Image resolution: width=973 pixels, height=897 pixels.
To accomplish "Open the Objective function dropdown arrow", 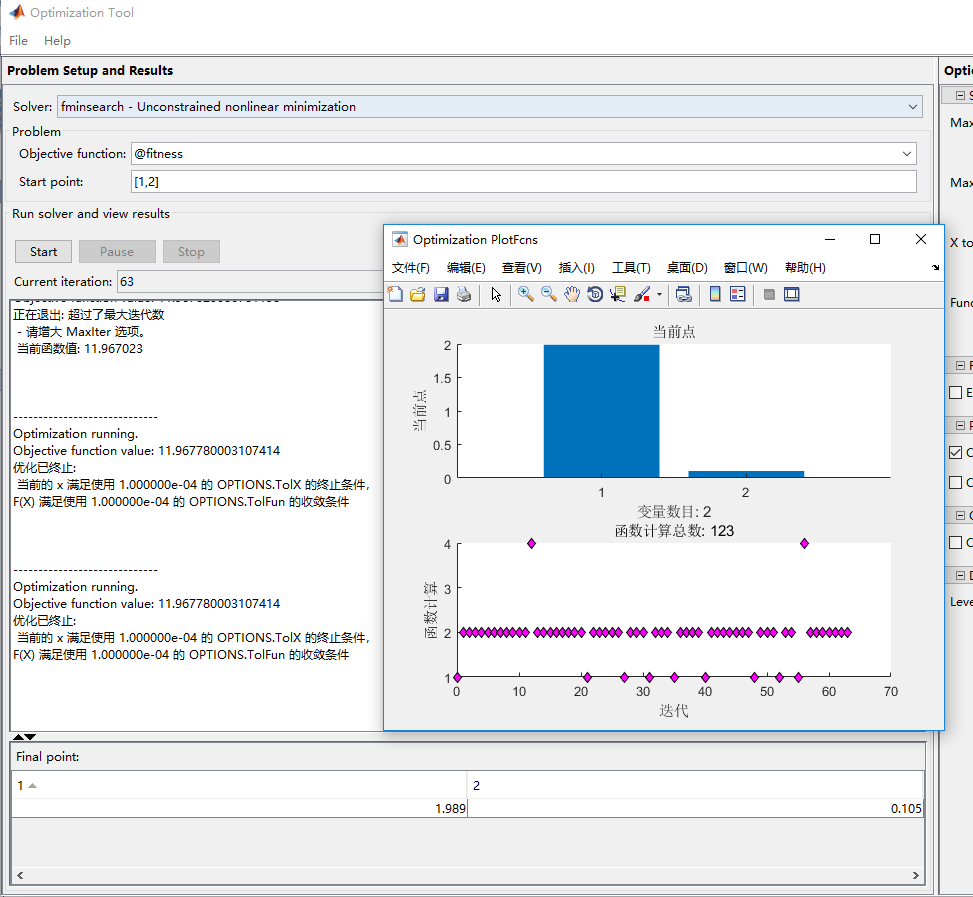I will coord(907,153).
